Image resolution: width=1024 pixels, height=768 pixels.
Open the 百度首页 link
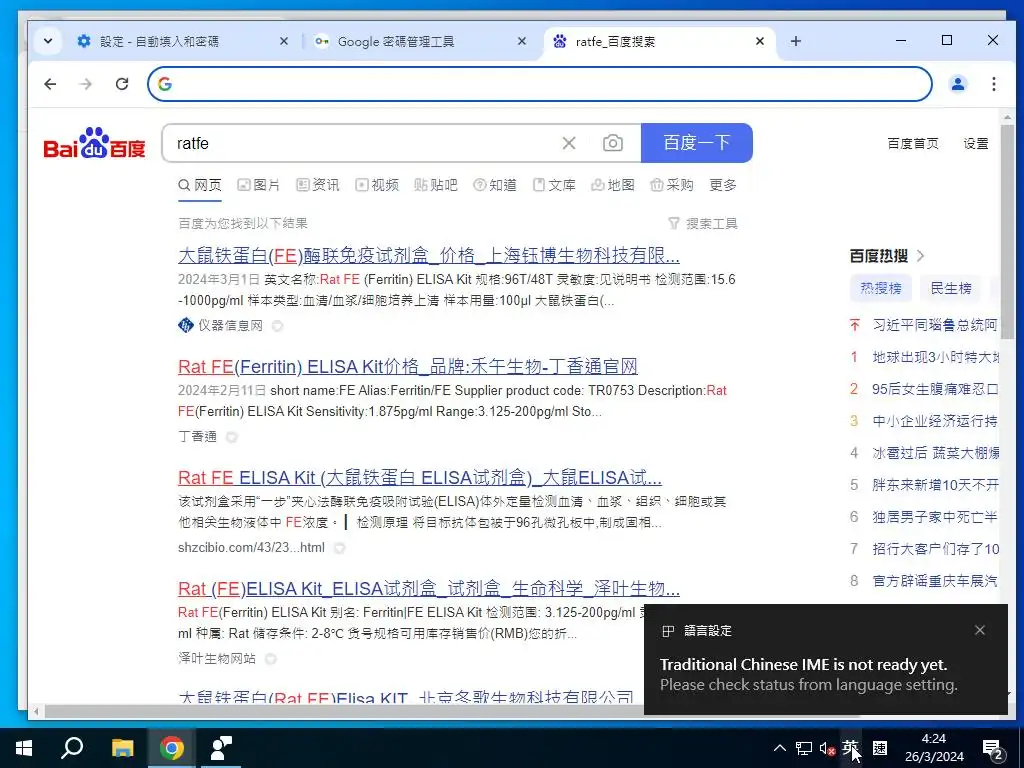pos(912,144)
